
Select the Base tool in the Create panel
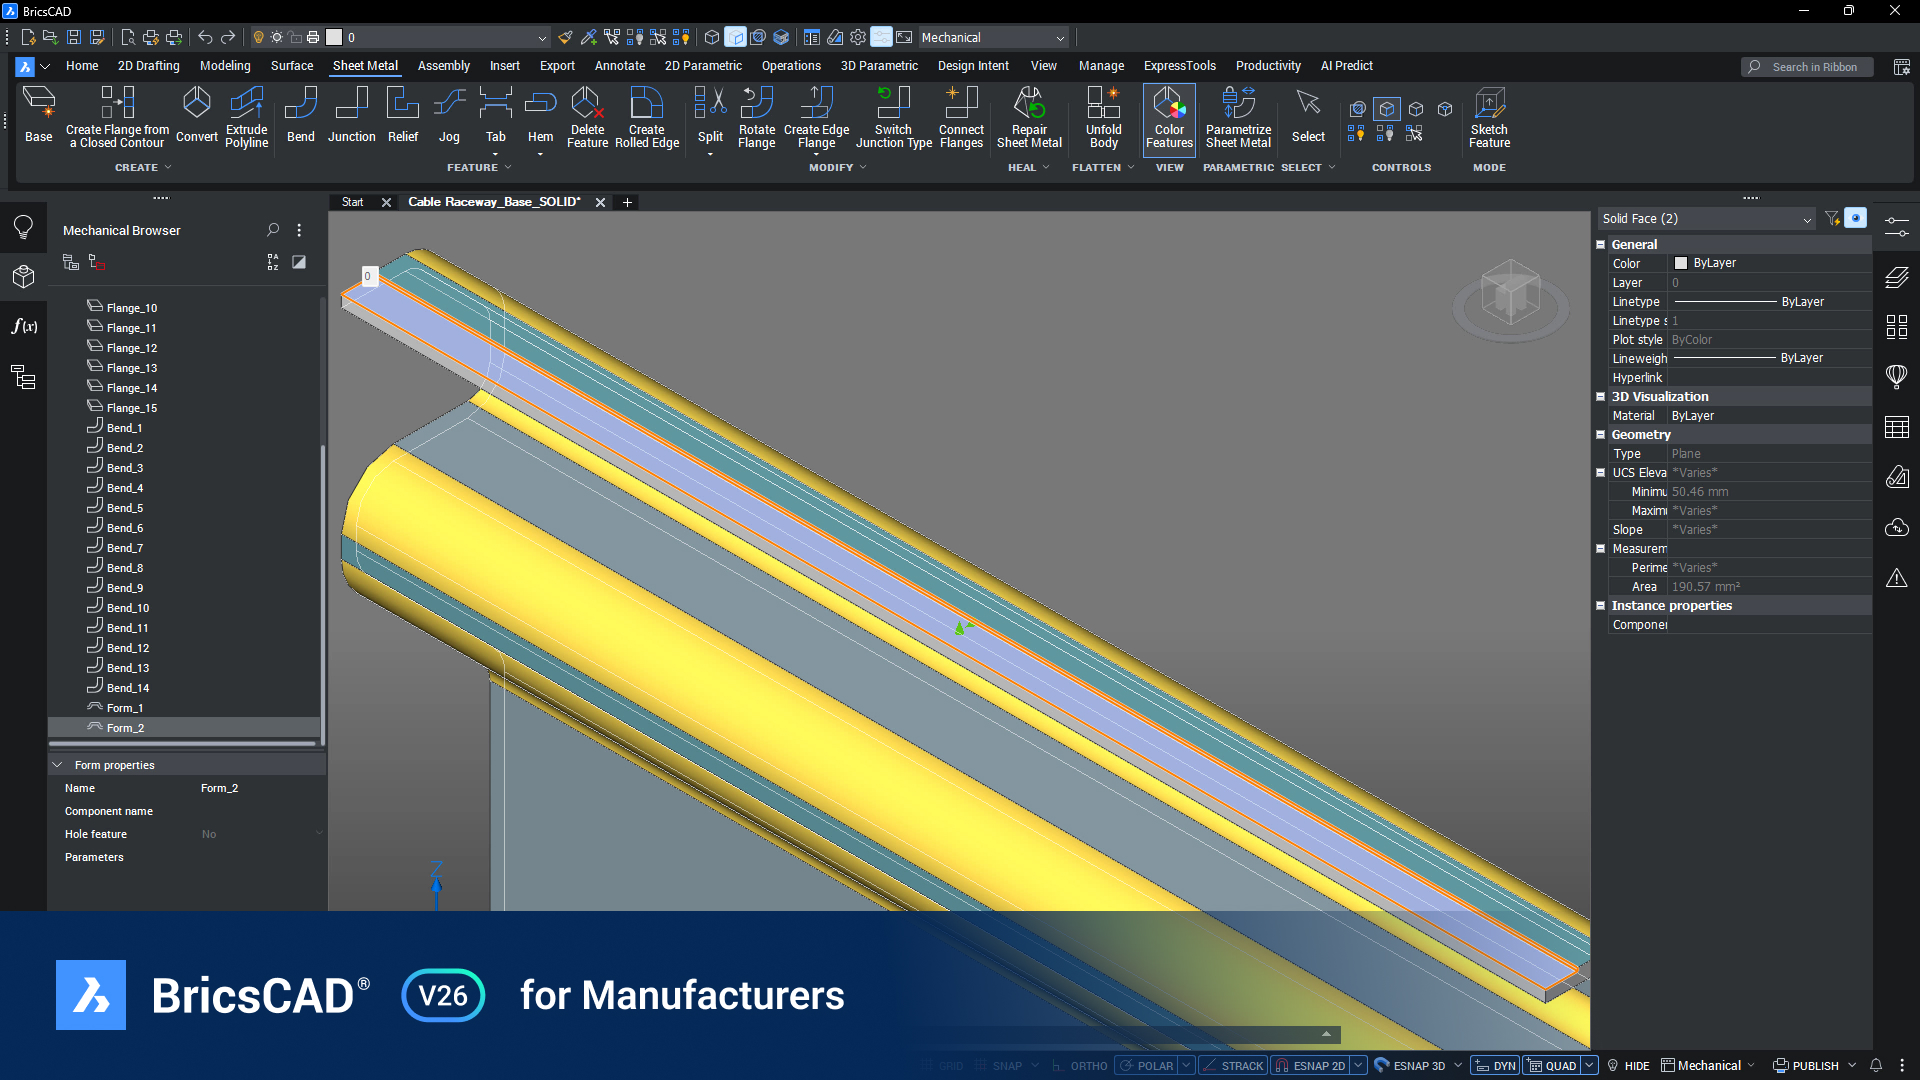point(38,115)
